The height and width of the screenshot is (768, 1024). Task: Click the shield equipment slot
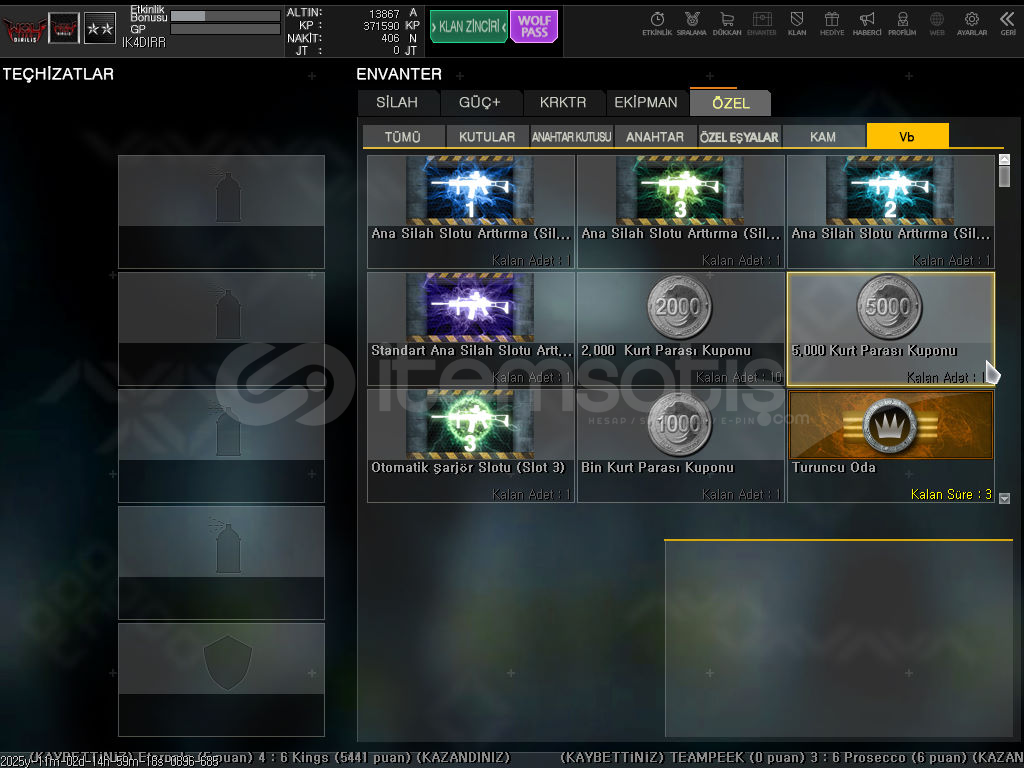[x=221, y=679]
